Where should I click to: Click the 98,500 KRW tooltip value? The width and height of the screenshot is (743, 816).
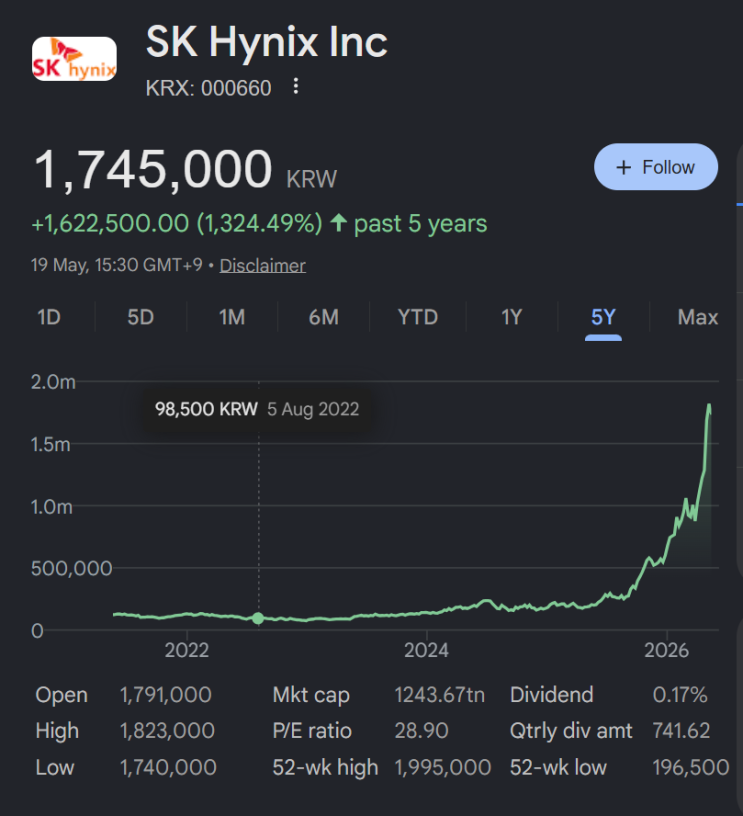point(206,409)
